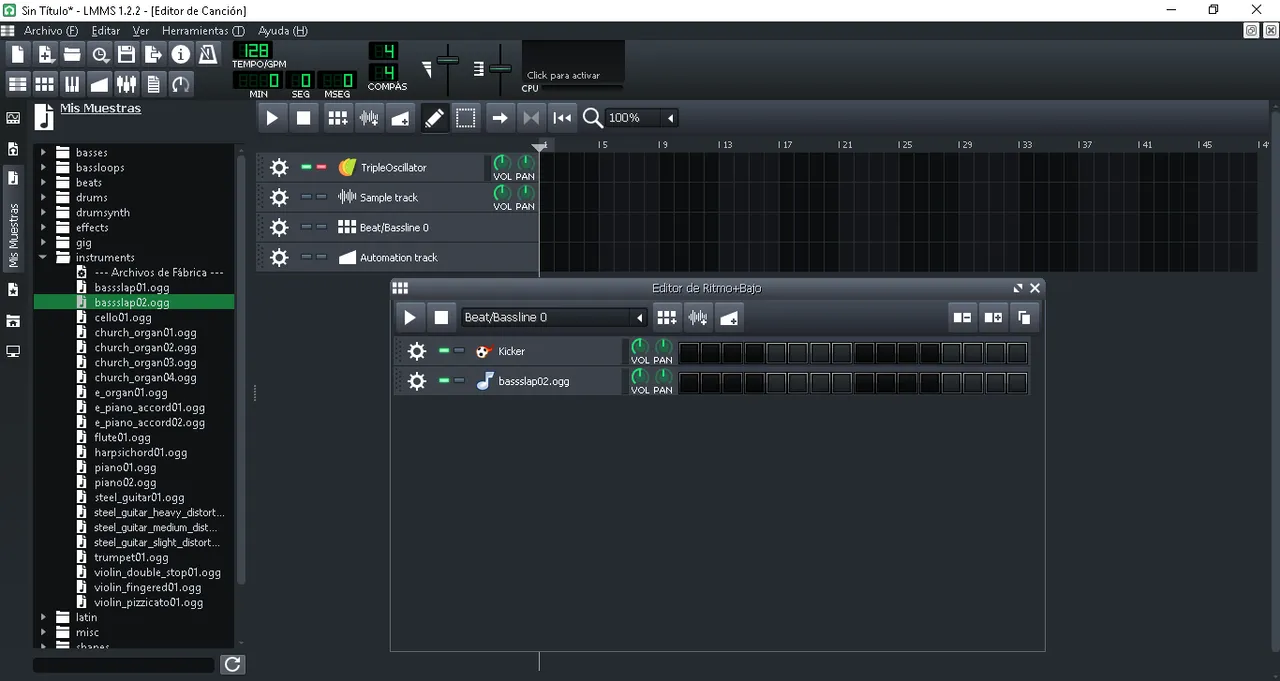
Task: Add beat/bassline in Song Editor toolbar
Action: [338, 118]
